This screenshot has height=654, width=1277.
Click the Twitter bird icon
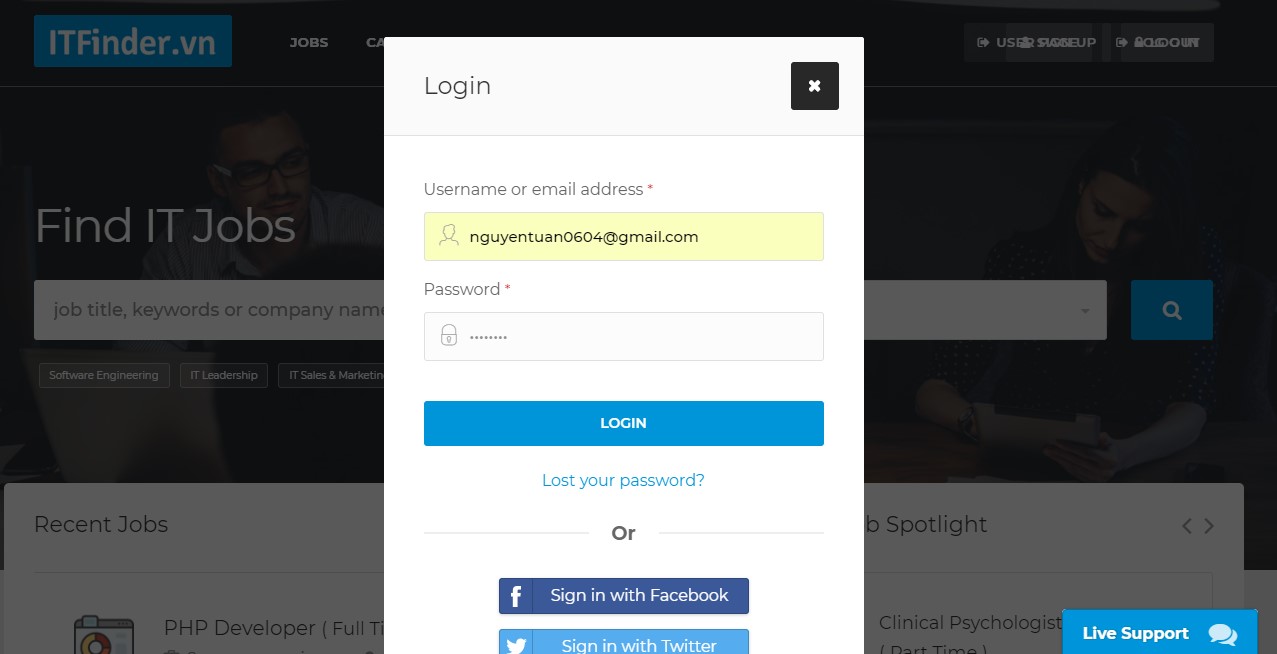point(516,645)
